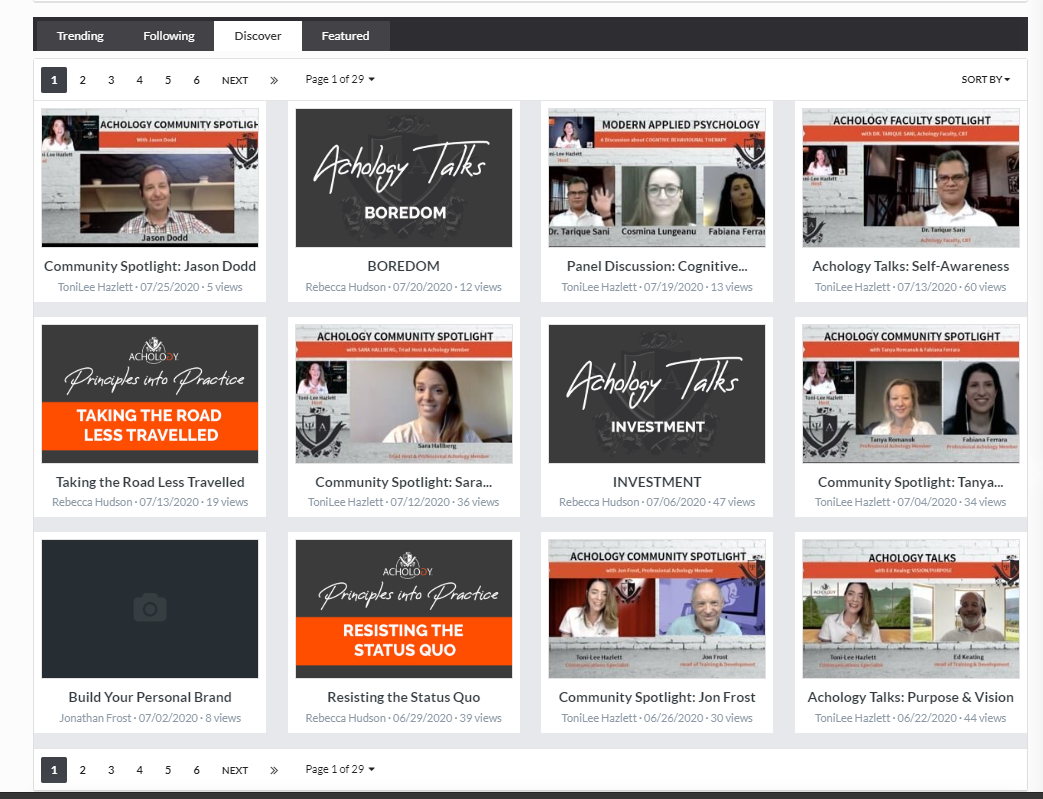The height and width of the screenshot is (799, 1043).
Task: Click date 06/22/2020 under Purpose & Vision
Action: point(927,718)
